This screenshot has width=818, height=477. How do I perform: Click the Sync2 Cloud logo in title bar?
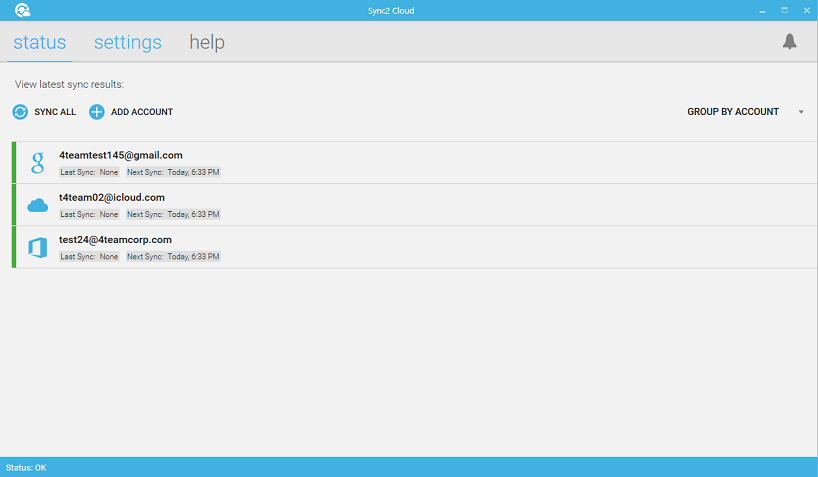coord(22,10)
